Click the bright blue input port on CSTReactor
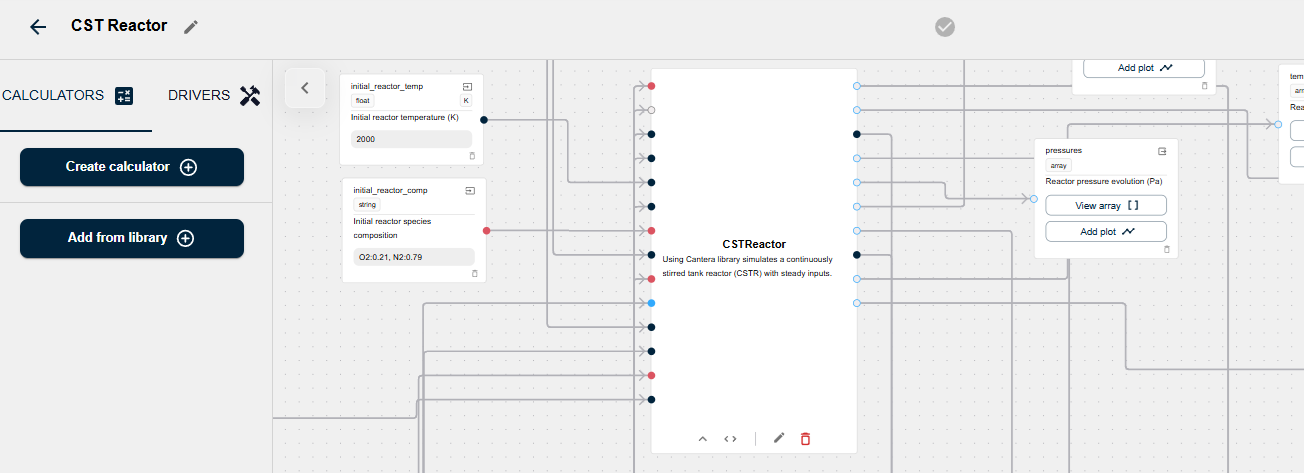The image size is (1304, 473). pyautogui.click(x=651, y=303)
